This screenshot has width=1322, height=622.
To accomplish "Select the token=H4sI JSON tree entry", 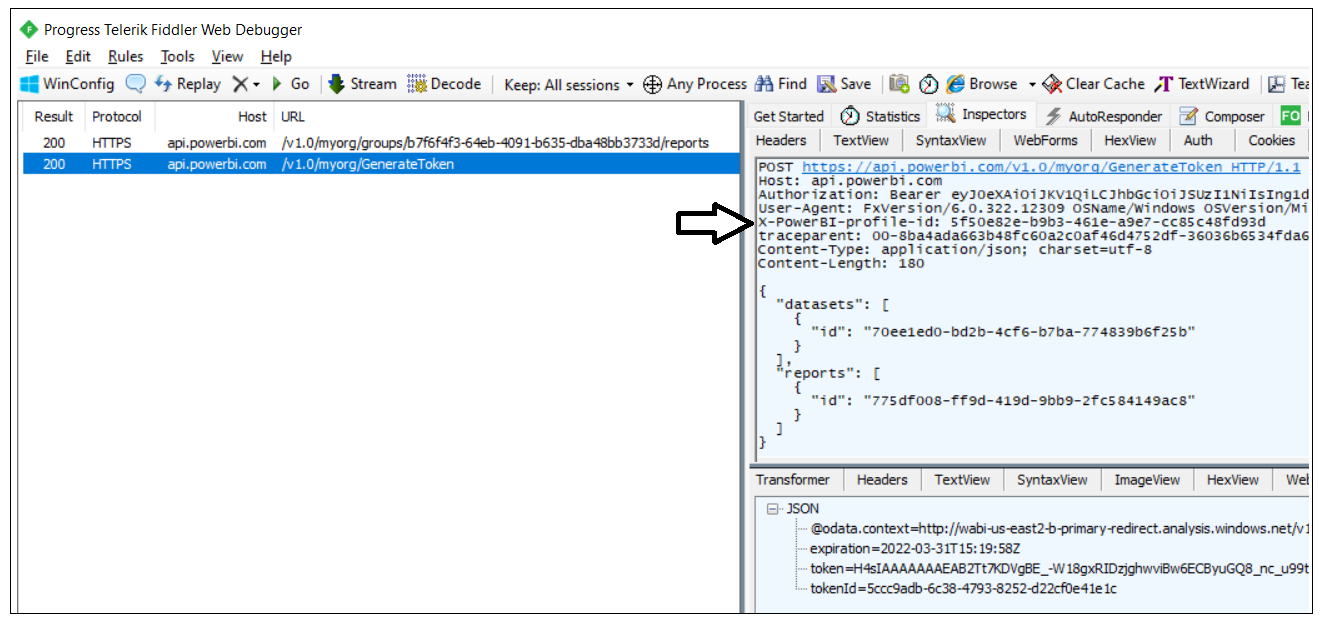I will pyautogui.click(x=1060, y=569).
